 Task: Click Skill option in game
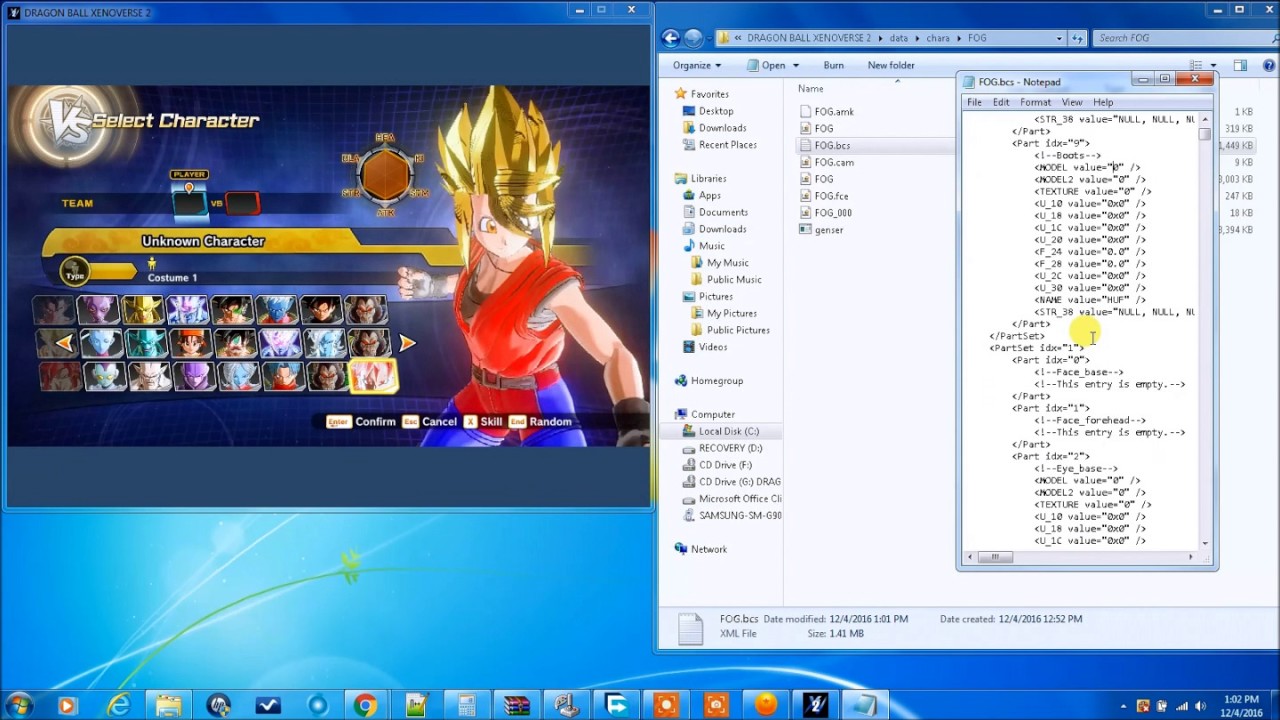pyautogui.click(x=483, y=422)
